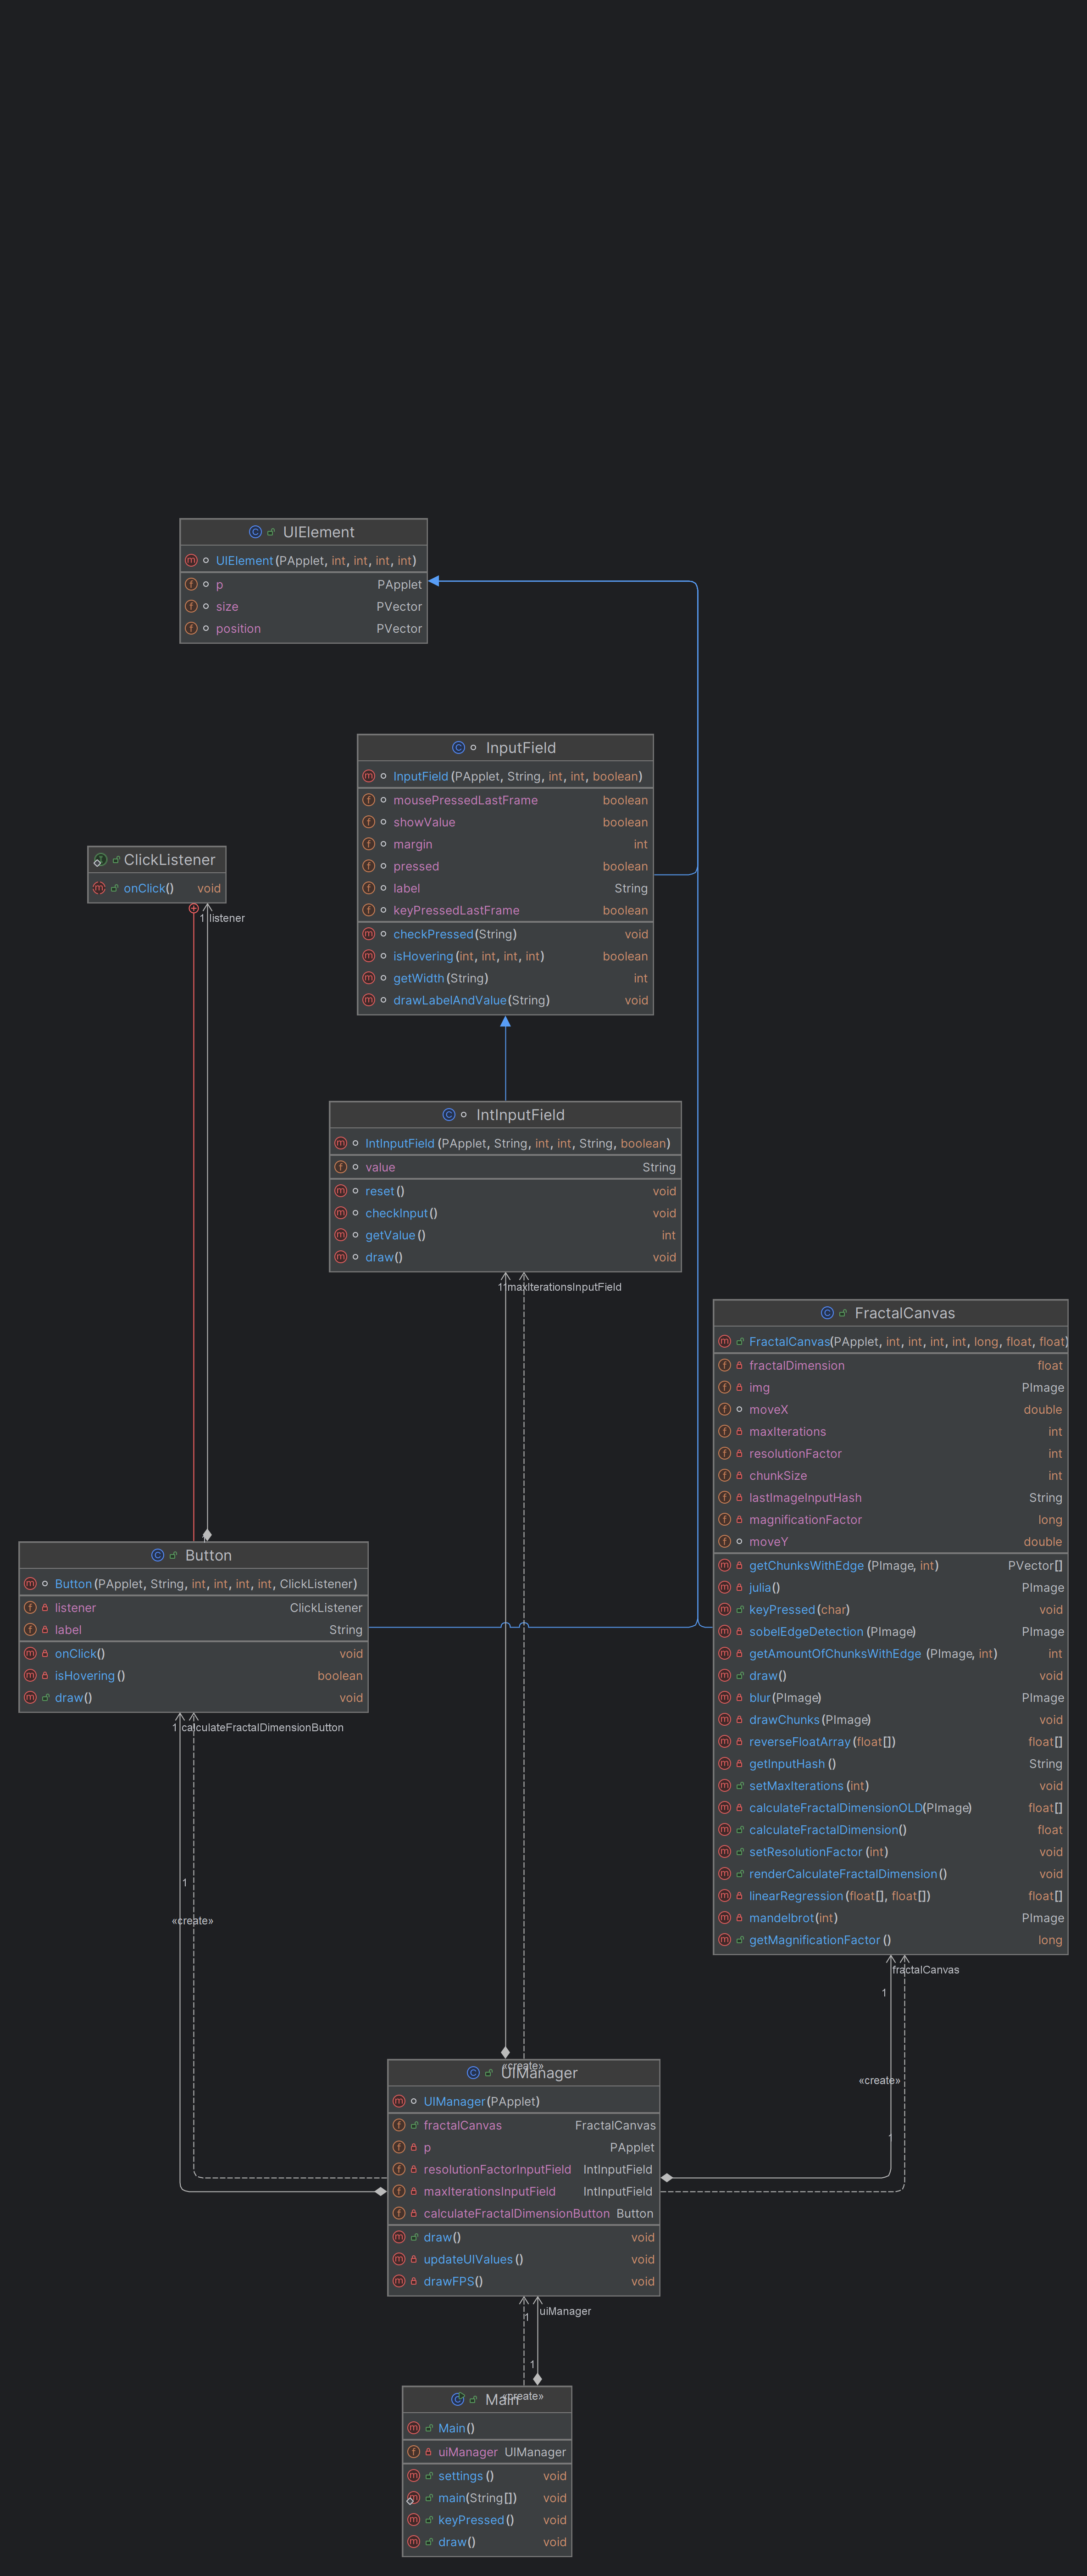This screenshot has height=2576, width=1087.
Task: Click the field icon next to fractalDimension
Action: point(725,1365)
